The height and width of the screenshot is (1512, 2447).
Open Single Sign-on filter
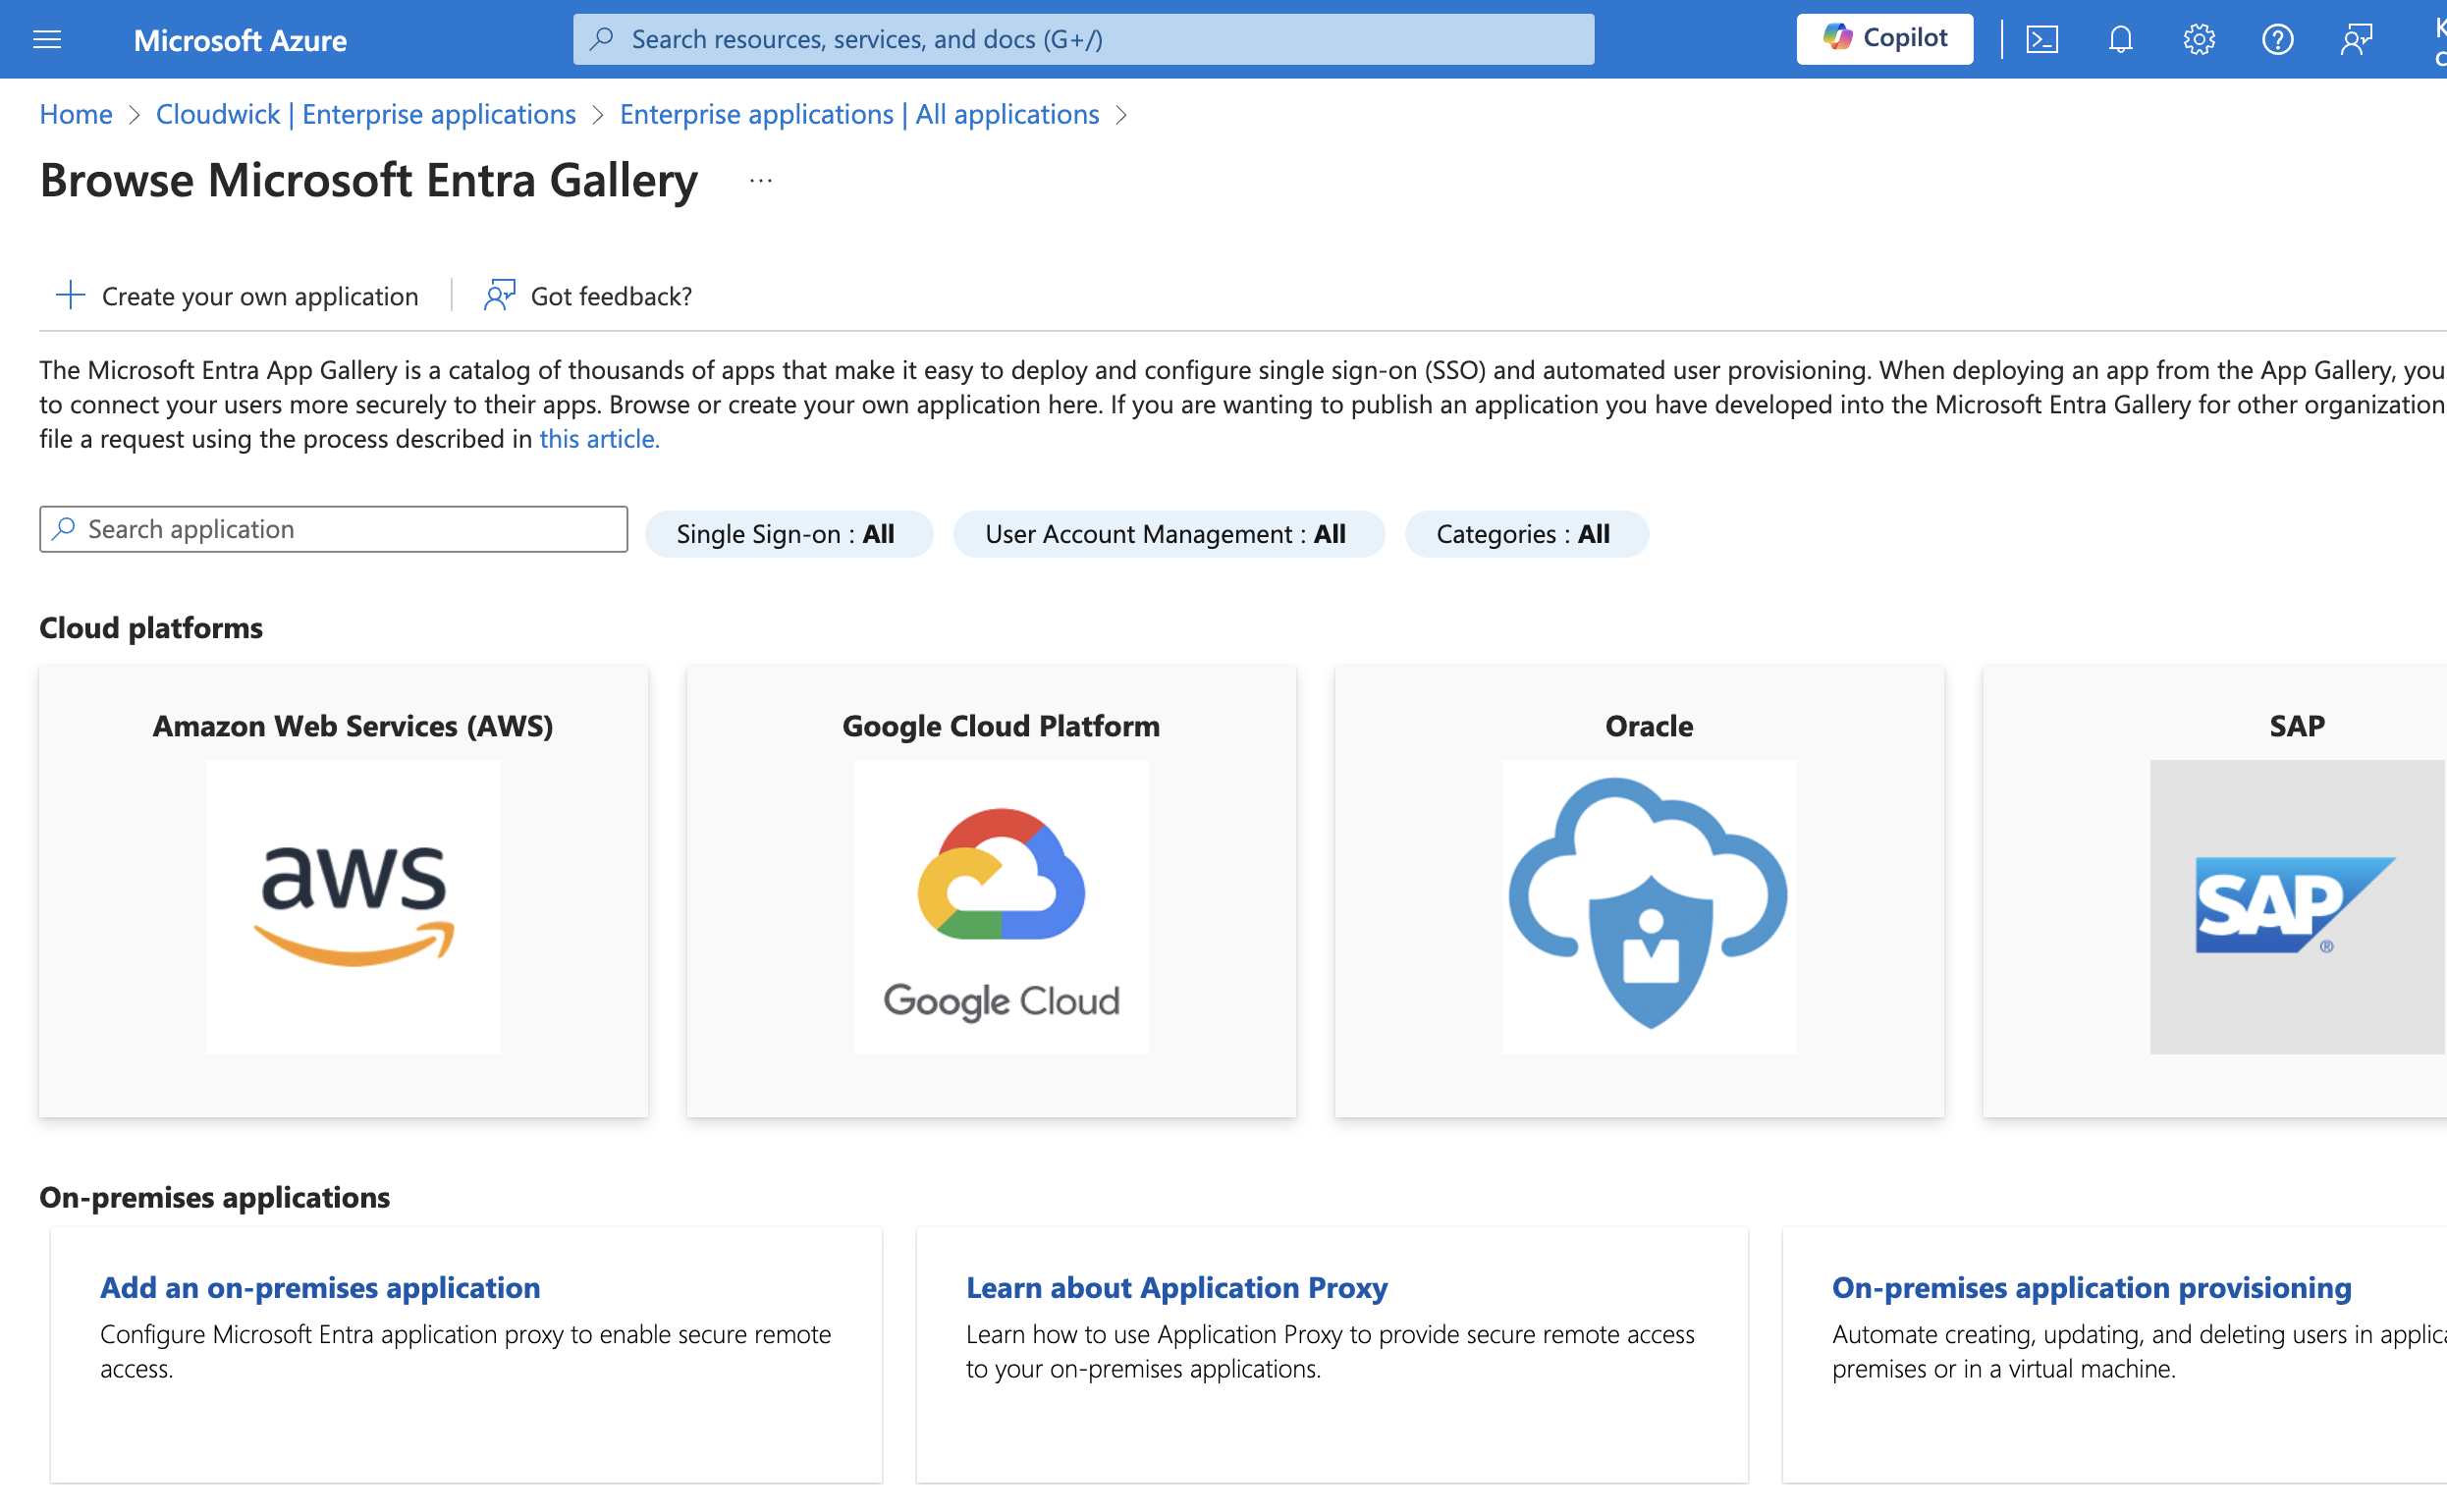(788, 534)
